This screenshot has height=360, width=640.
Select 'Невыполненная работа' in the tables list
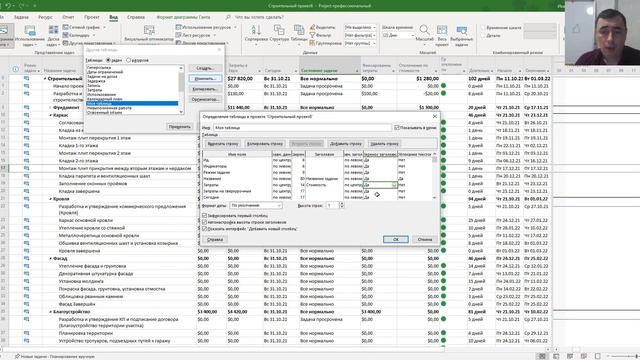pos(109,108)
